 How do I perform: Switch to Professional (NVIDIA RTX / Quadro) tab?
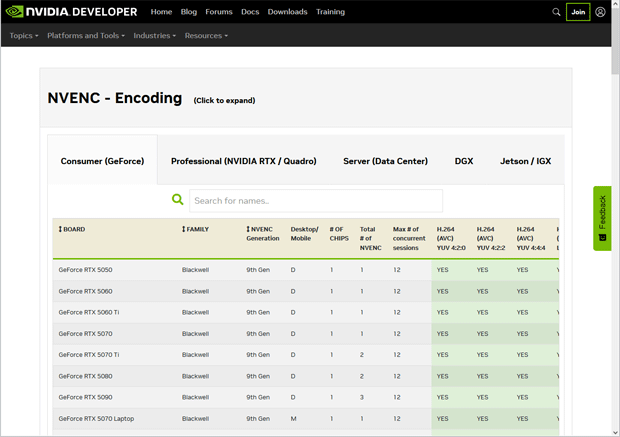click(244, 161)
